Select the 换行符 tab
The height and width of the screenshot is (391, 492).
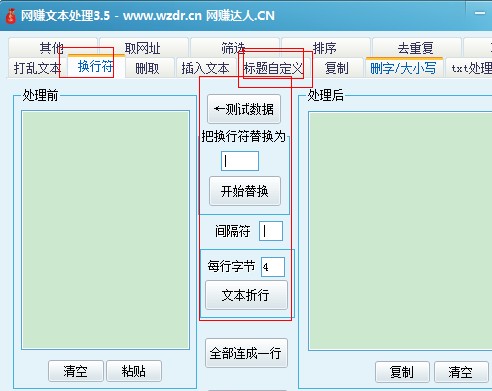coord(96,66)
